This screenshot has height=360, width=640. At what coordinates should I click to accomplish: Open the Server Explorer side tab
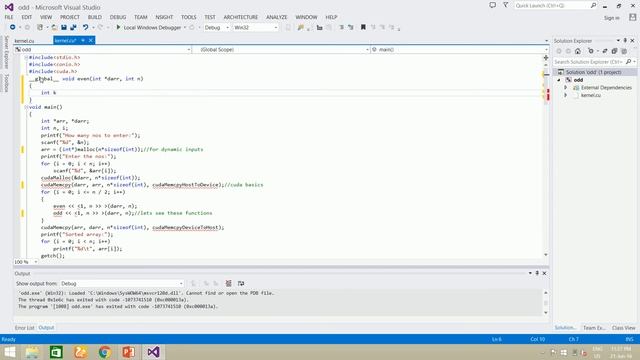[6, 52]
